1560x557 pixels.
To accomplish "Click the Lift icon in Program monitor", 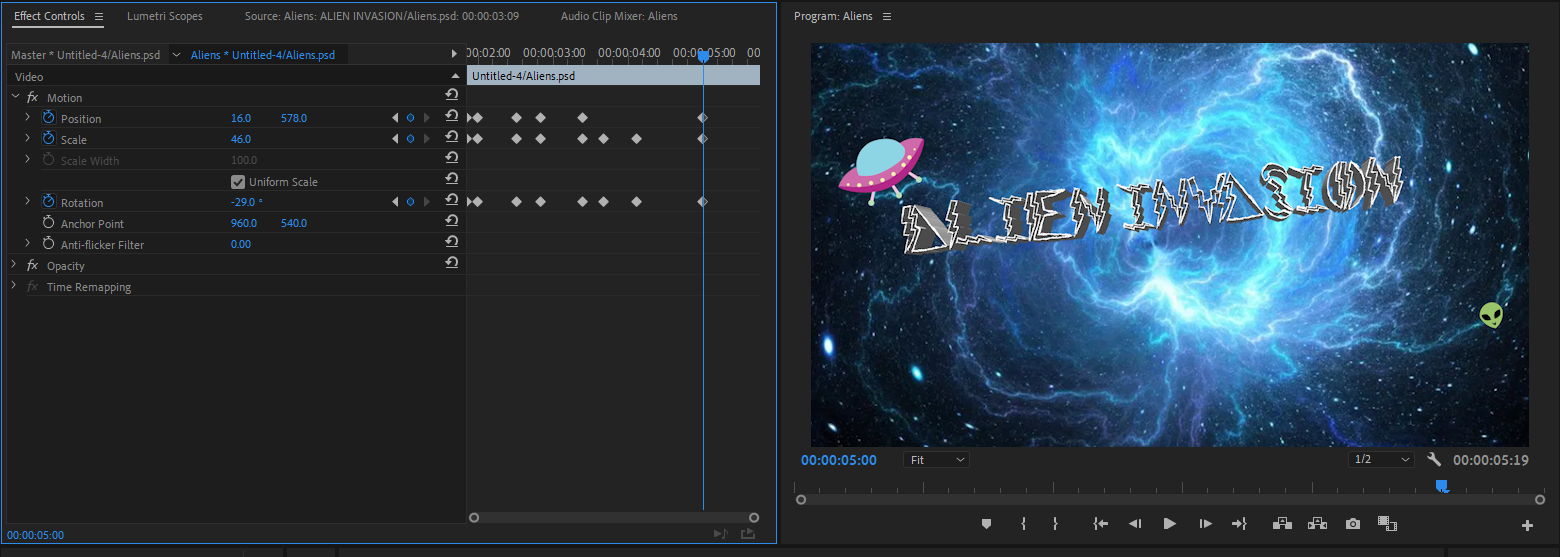I will coord(1281,523).
